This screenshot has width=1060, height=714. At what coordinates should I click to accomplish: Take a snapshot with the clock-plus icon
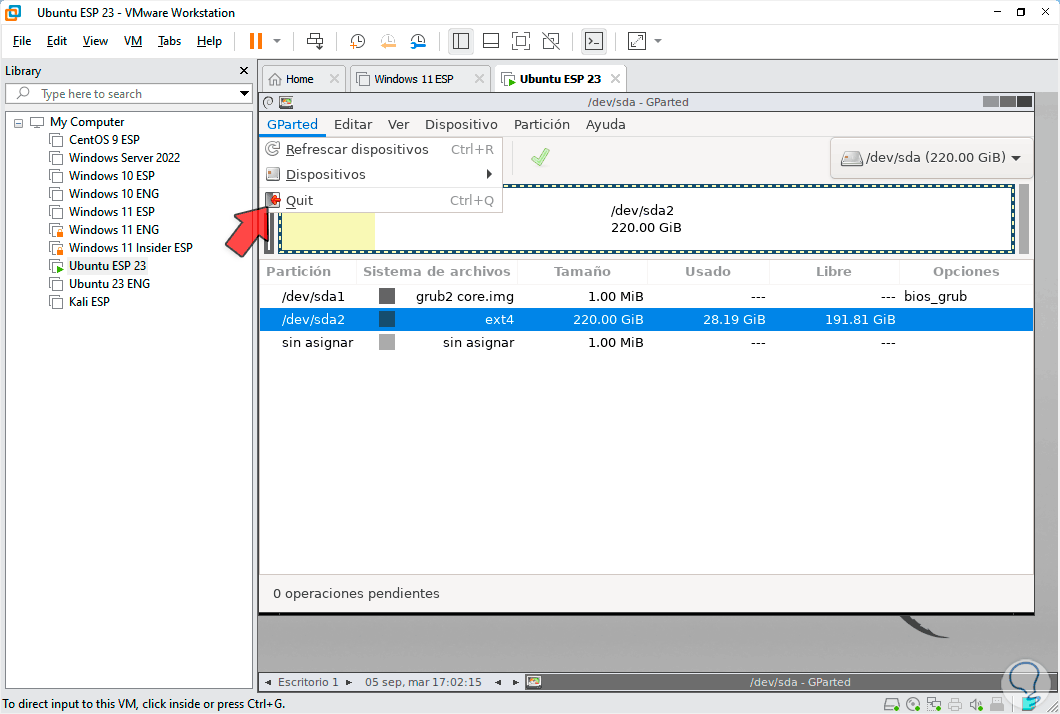click(357, 41)
